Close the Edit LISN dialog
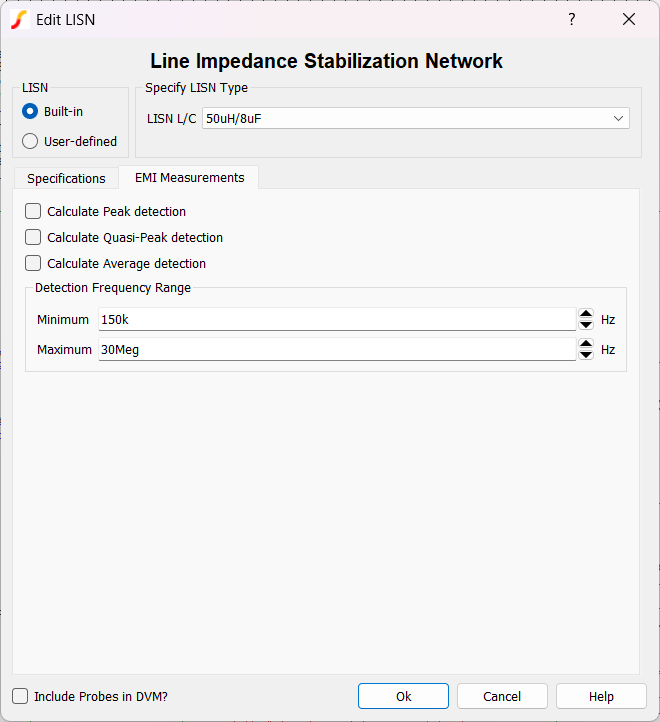 coord(629,19)
